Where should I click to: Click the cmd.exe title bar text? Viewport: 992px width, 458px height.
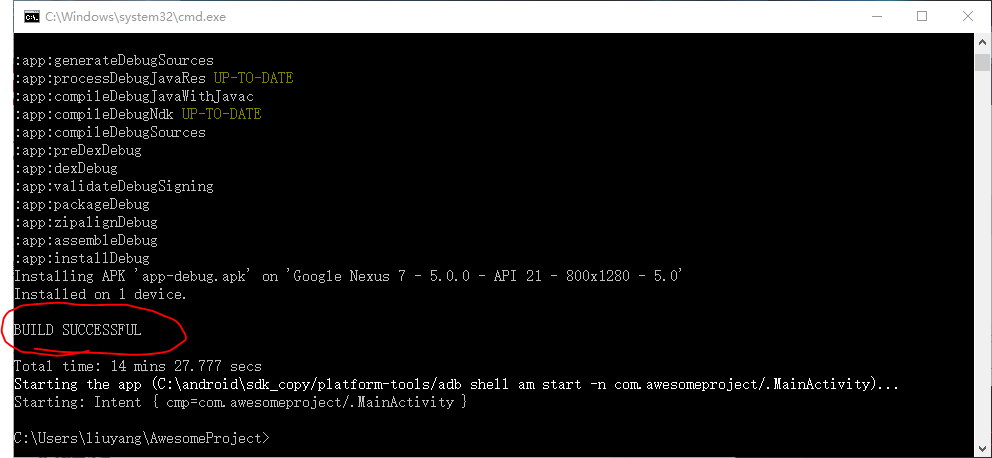135,17
